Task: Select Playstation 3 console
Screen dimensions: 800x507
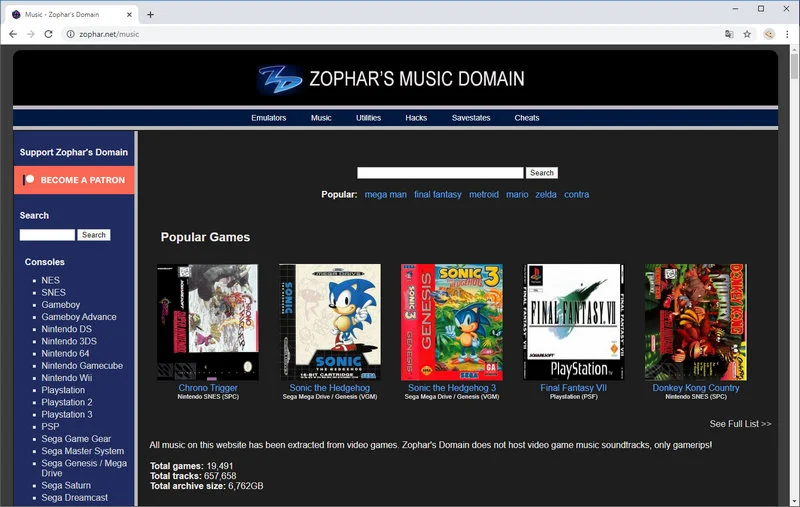Action: pos(67,415)
